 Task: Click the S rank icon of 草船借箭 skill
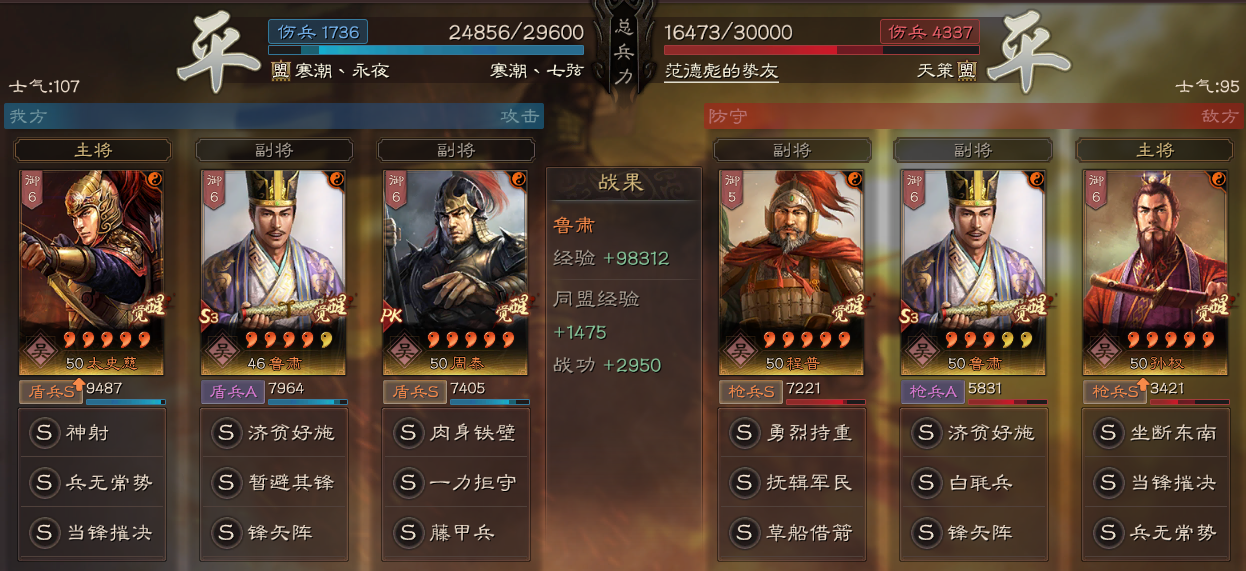(744, 531)
